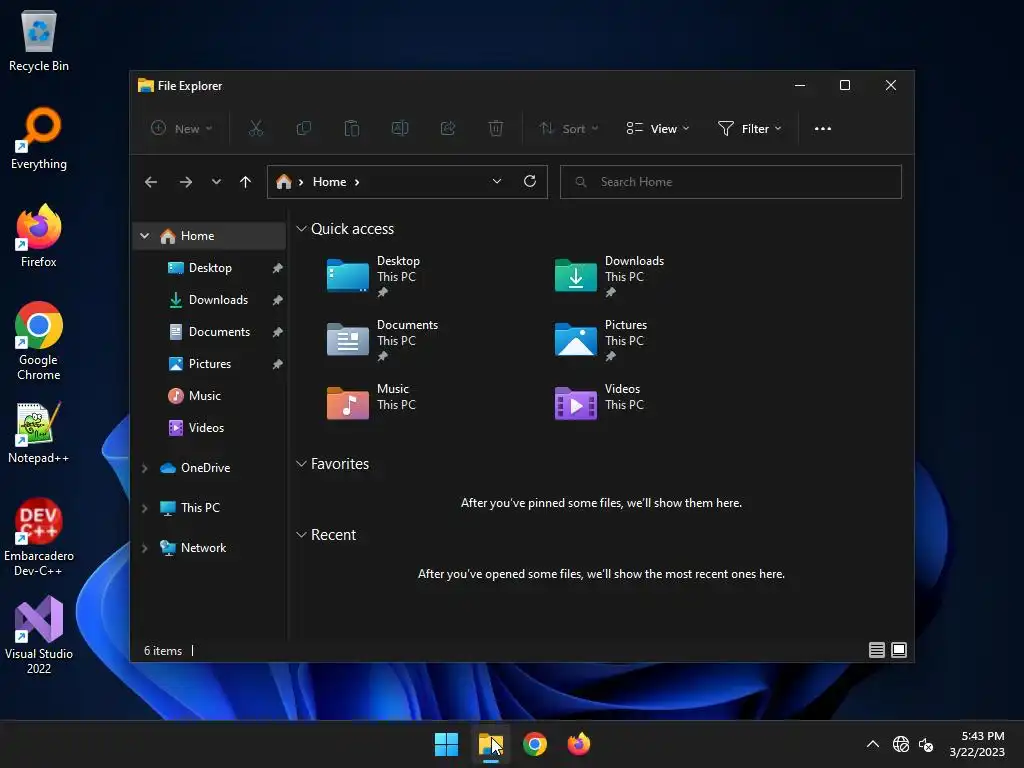The image size is (1024, 768).
Task: Click the Share icon in toolbar
Action: [448, 129]
